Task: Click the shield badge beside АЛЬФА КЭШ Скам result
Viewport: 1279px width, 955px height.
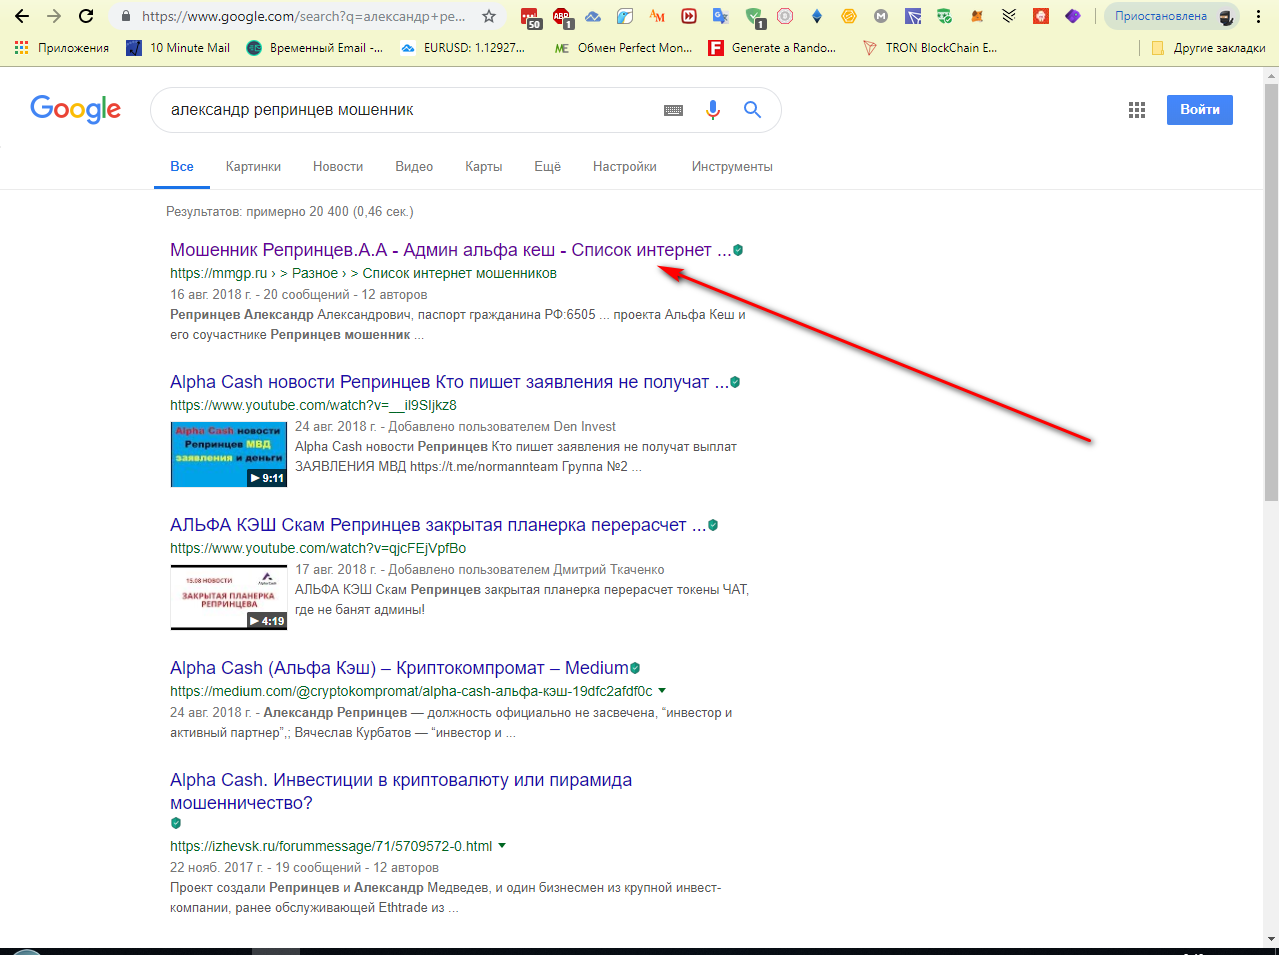Action: (713, 525)
